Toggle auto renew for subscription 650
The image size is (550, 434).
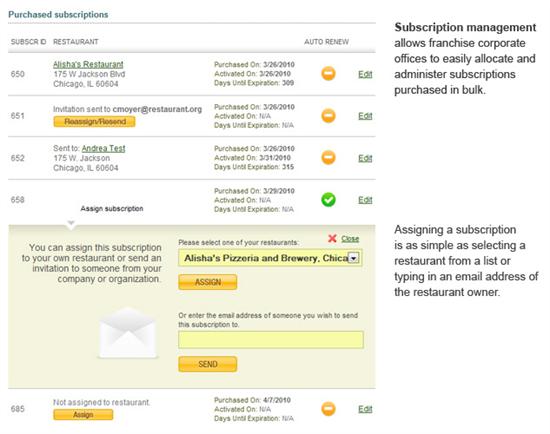coord(328,74)
